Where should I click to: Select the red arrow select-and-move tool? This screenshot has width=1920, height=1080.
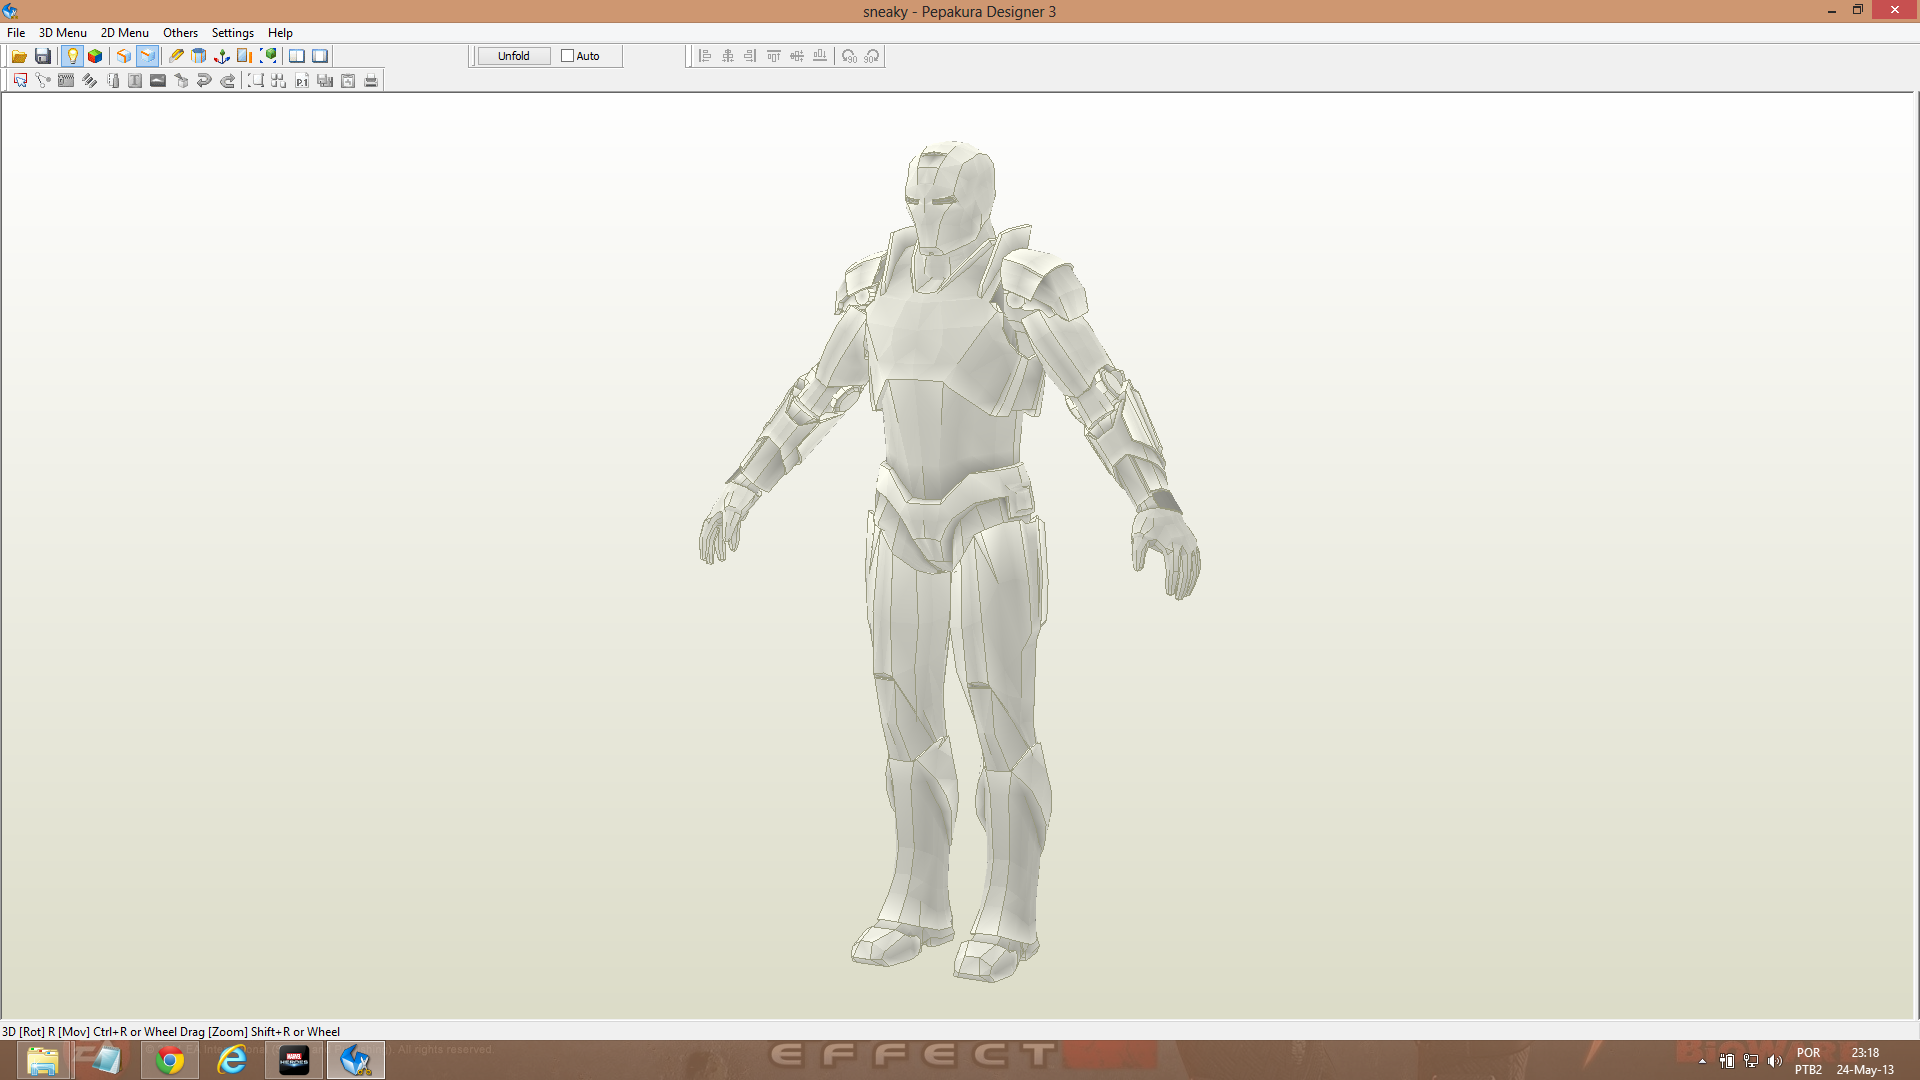(x=20, y=81)
